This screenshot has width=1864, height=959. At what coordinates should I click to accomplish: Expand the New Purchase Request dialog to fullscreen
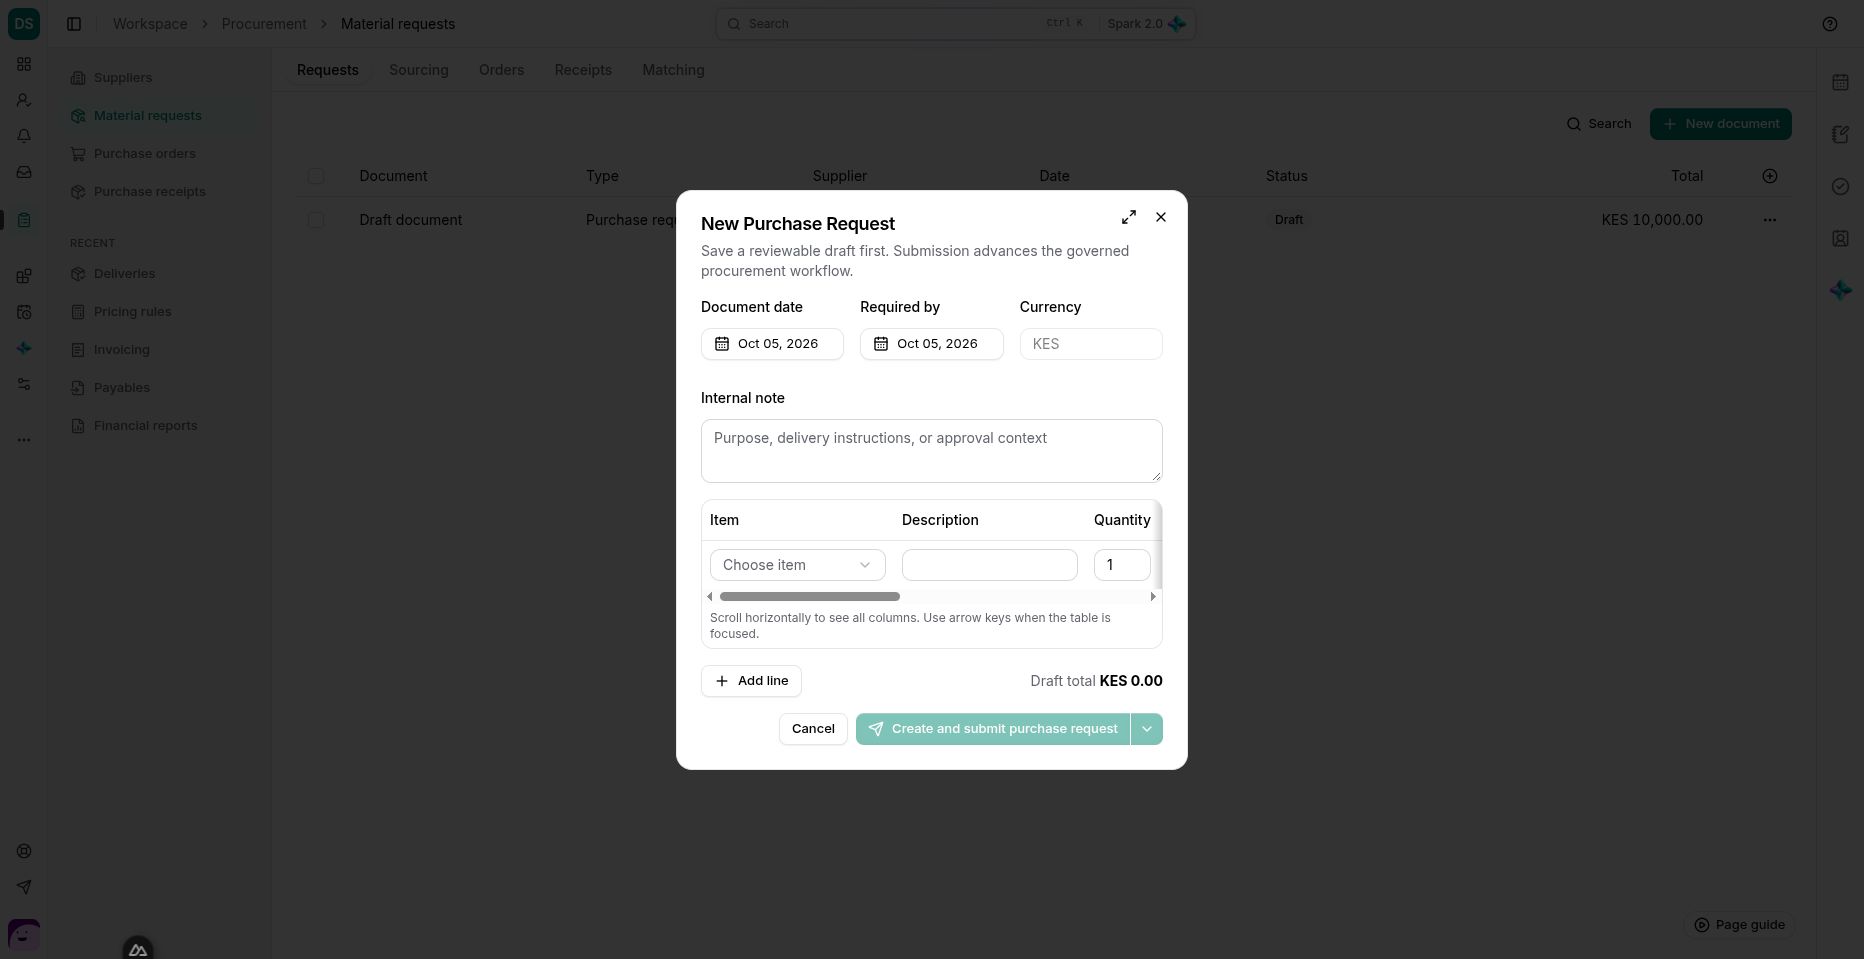pyautogui.click(x=1129, y=217)
